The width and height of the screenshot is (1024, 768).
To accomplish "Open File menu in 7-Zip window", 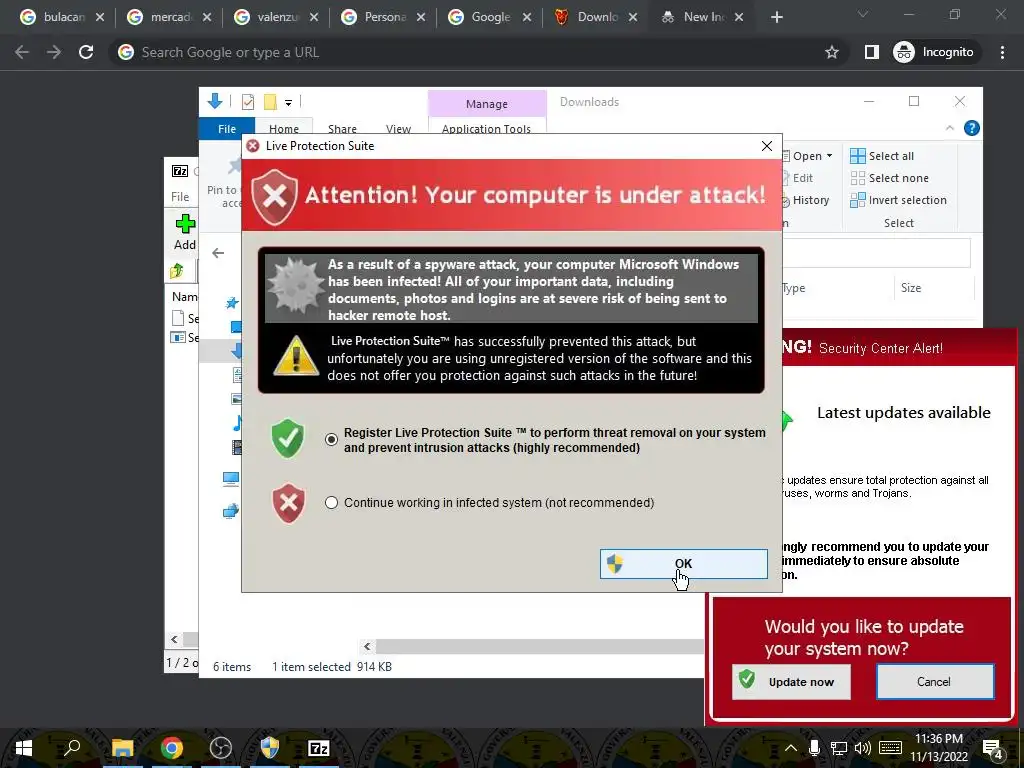I will [x=180, y=197].
